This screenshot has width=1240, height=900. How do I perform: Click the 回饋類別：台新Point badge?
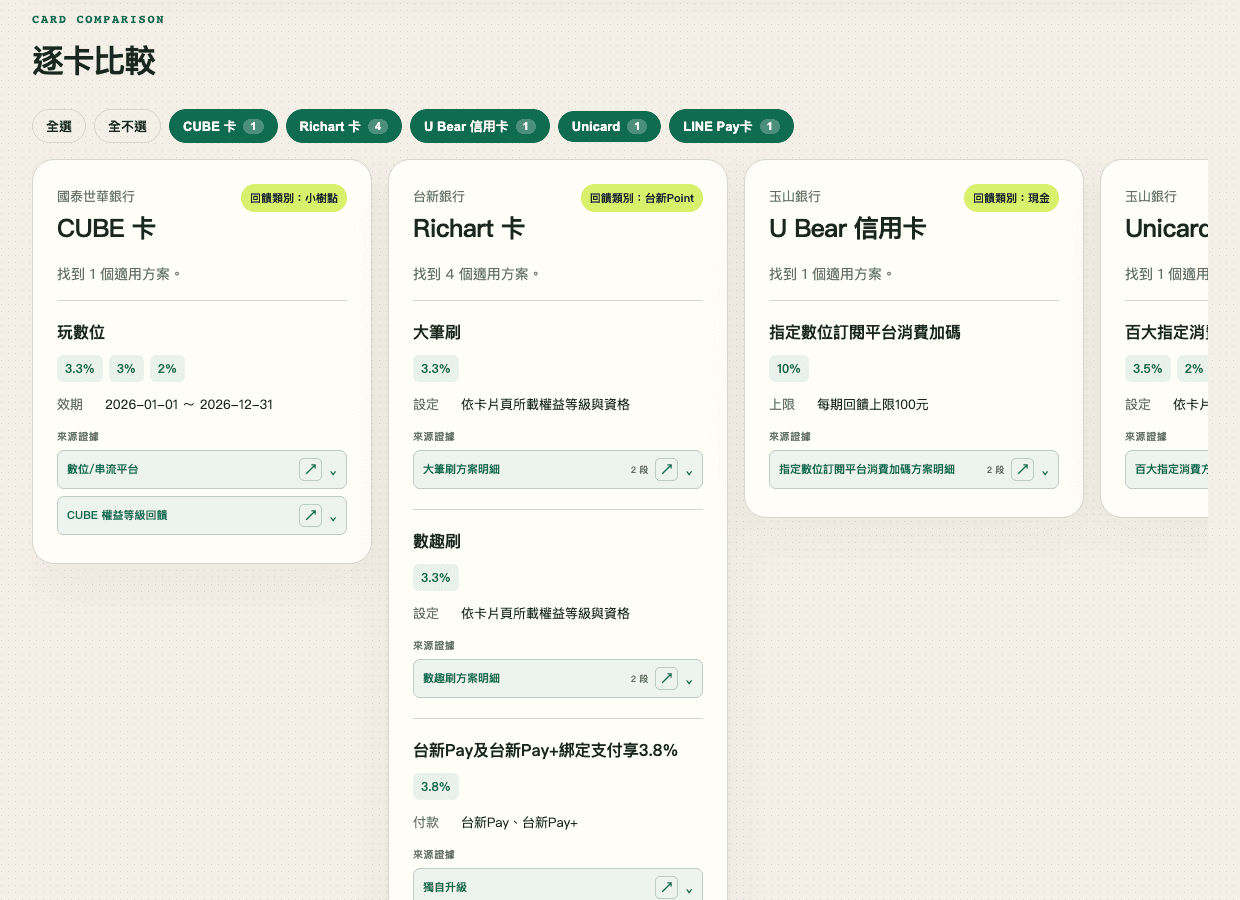[x=642, y=198]
